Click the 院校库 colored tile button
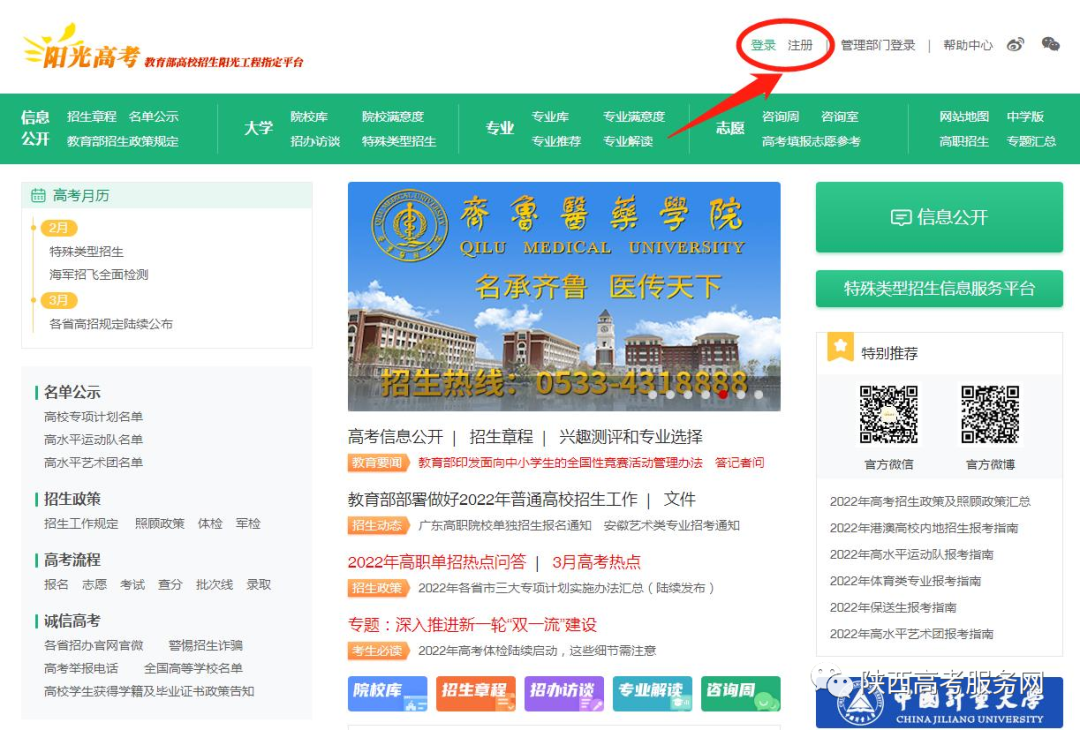This screenshot has width=1080, height=730. coord(387,693)
